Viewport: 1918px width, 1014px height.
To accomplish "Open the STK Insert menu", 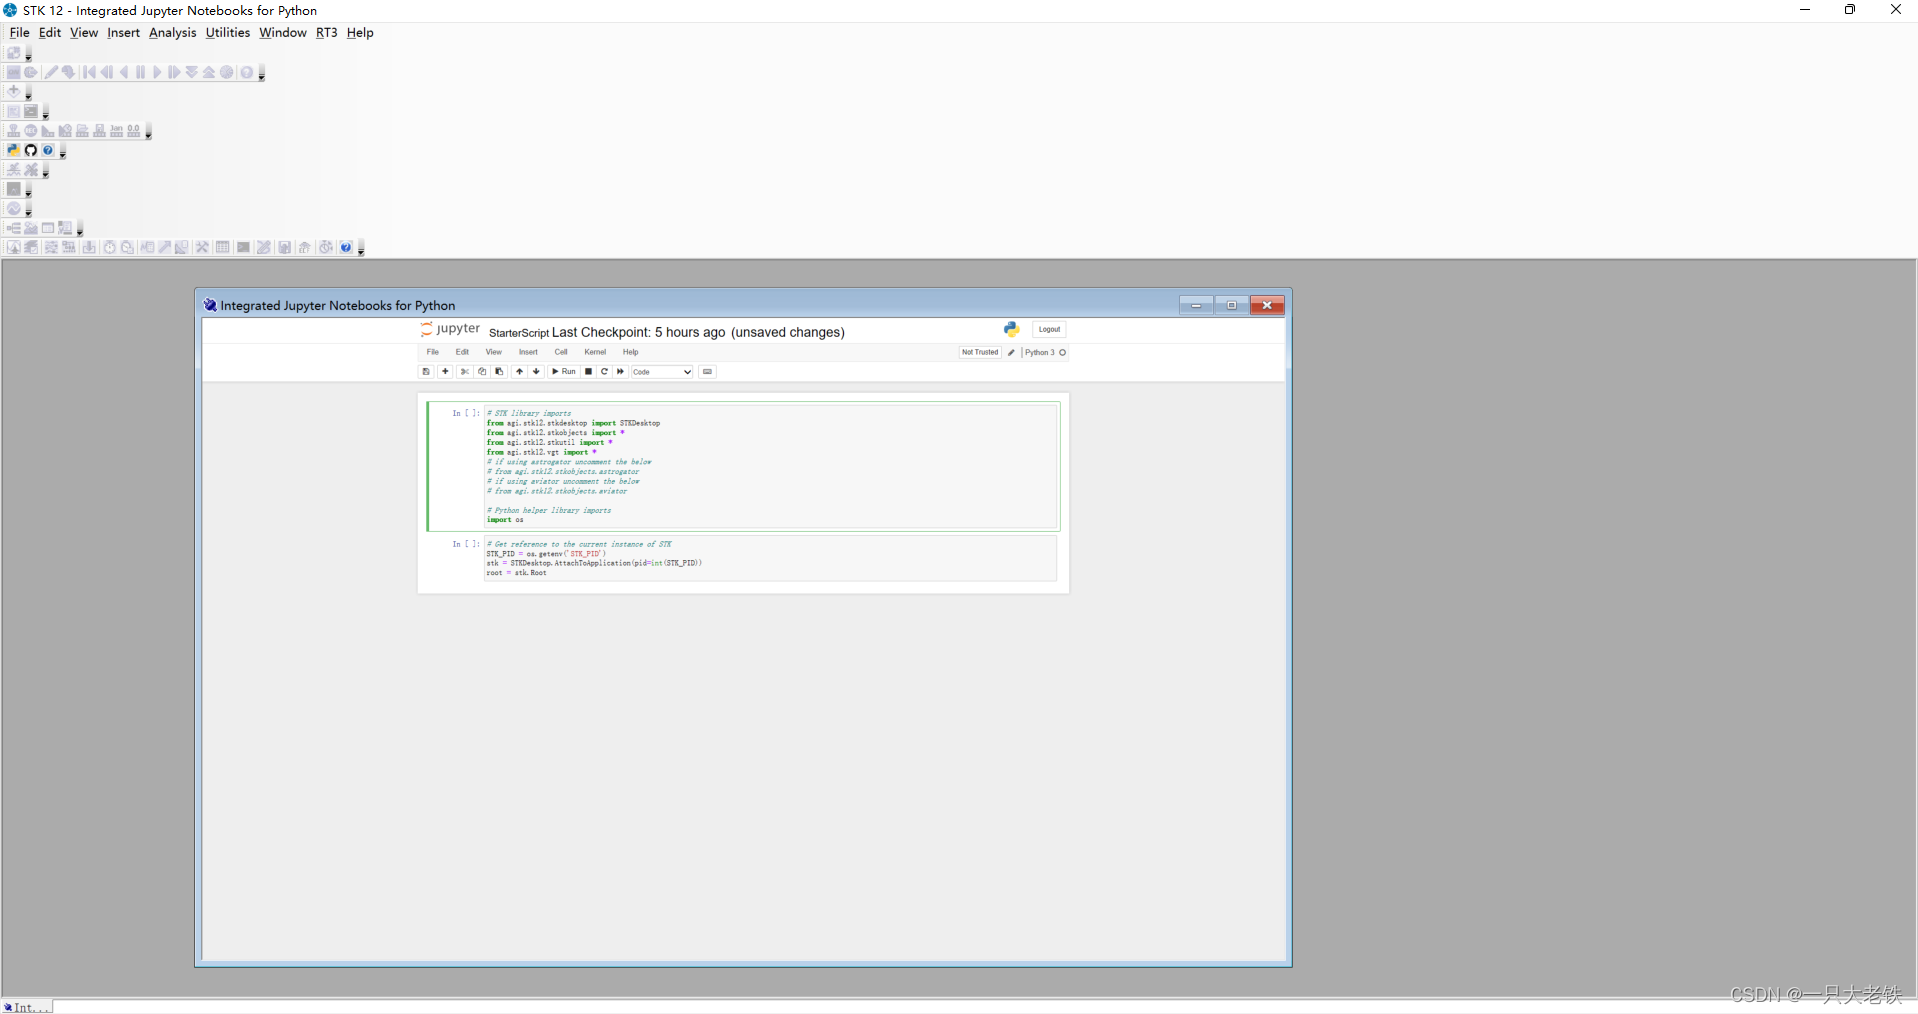I will 124,33.
